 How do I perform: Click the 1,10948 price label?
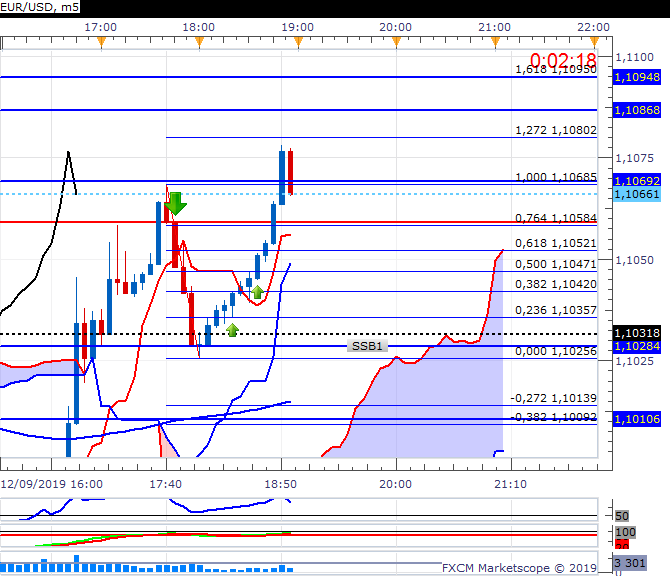click(637, 77)
